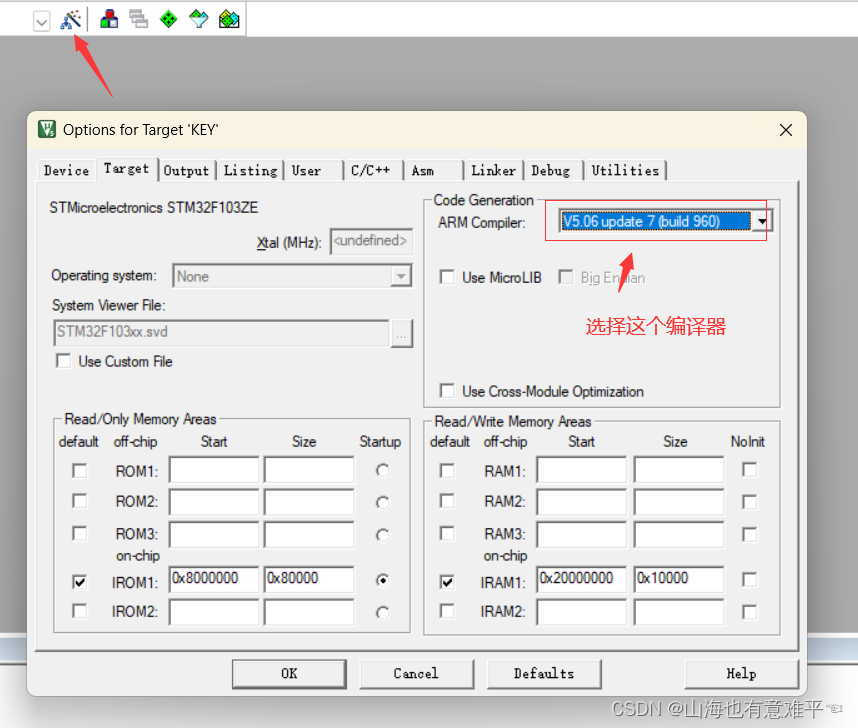This screenshot has height=728, width=858.
Task: Open the Linker tab
Action: pos(493,171)
